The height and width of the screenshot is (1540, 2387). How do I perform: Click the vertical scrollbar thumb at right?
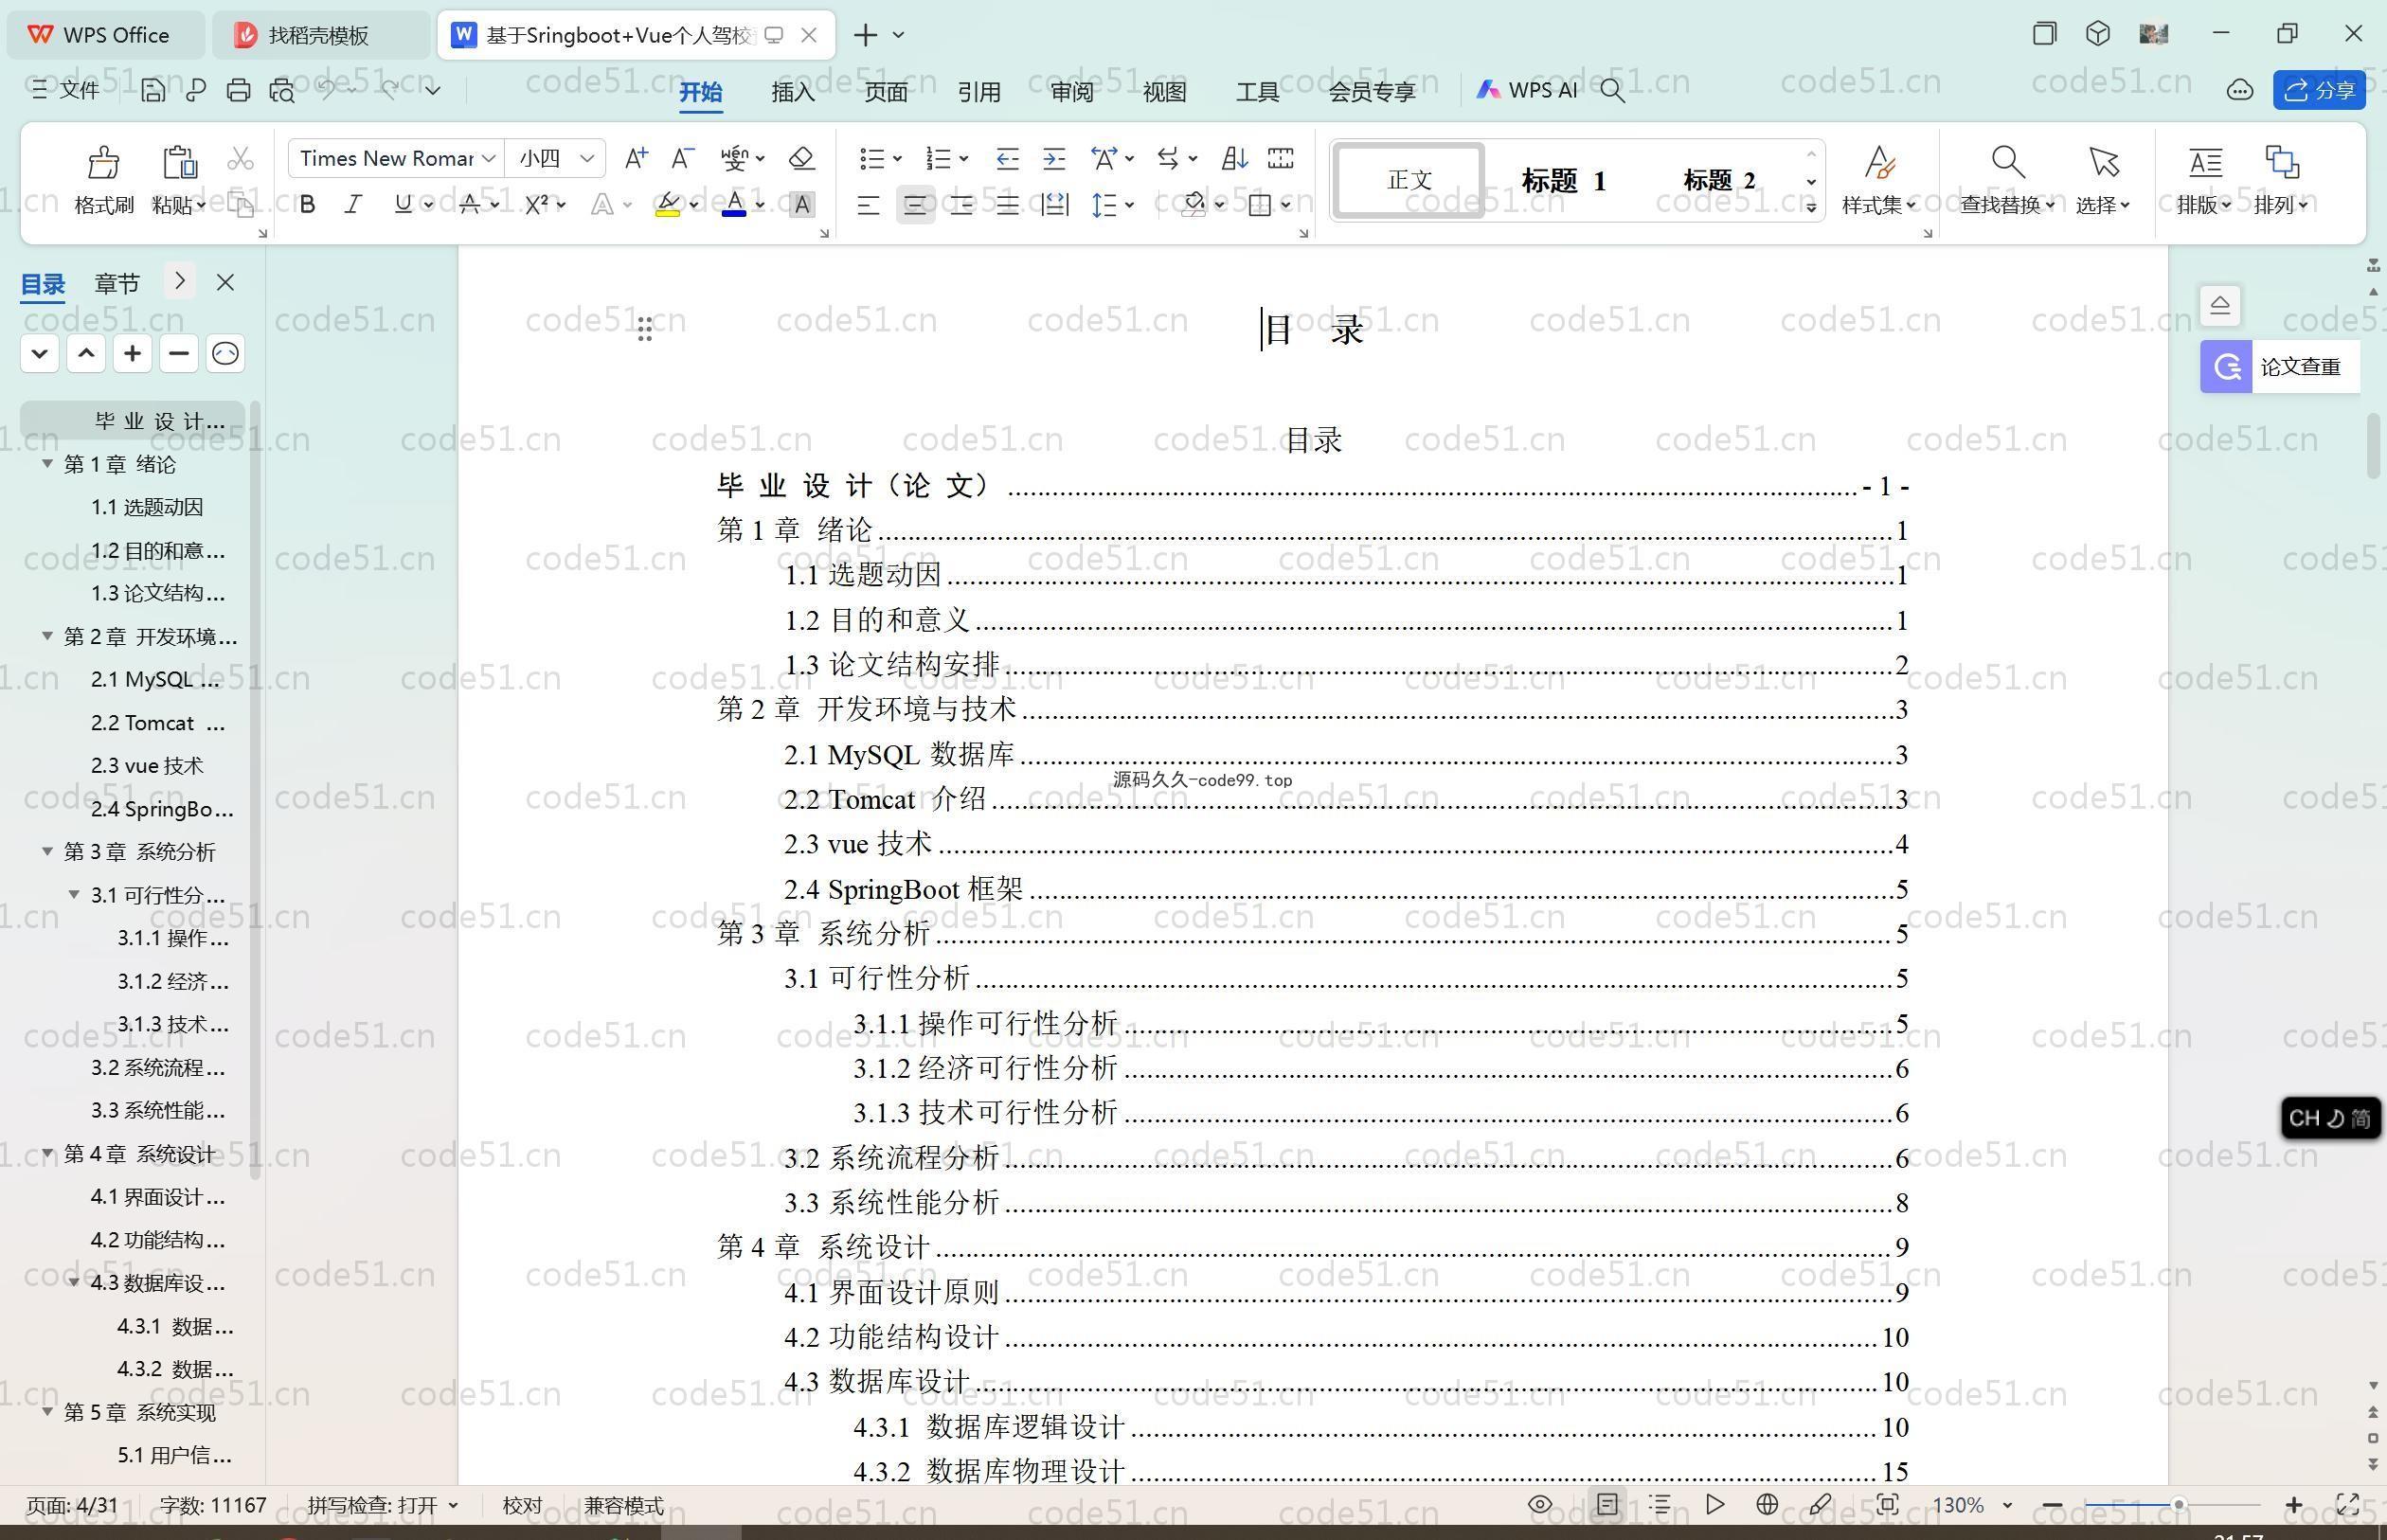[2373, 445]
